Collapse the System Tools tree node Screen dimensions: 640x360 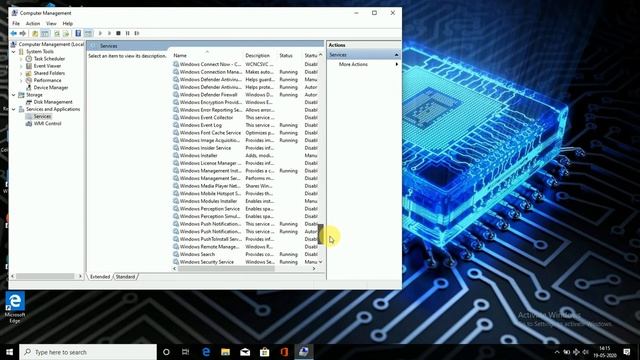click(x=13, y=51)
